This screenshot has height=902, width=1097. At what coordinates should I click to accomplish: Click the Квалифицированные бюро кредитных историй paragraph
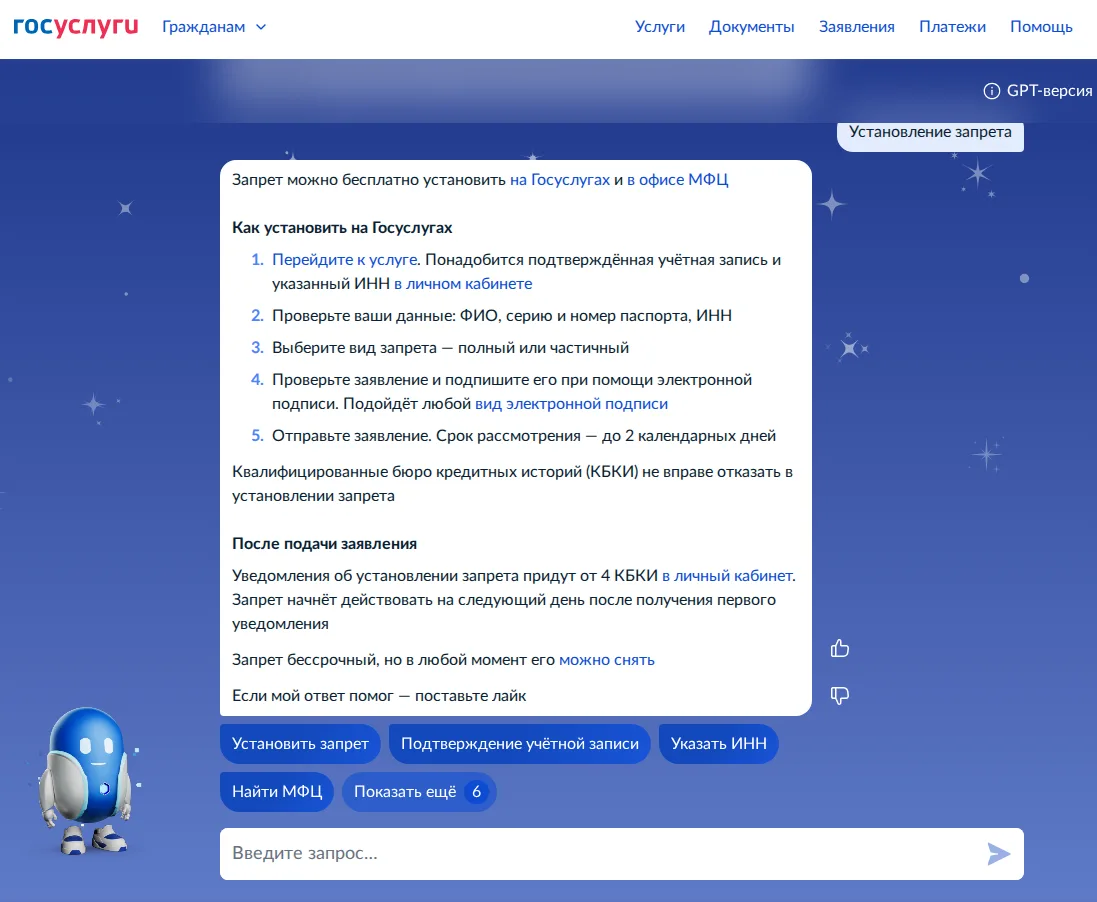[512, 484]
